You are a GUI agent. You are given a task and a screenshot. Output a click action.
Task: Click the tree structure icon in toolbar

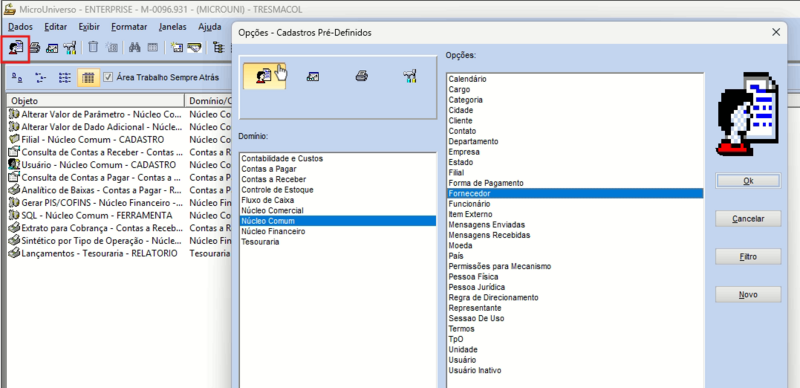pos(218,47)
